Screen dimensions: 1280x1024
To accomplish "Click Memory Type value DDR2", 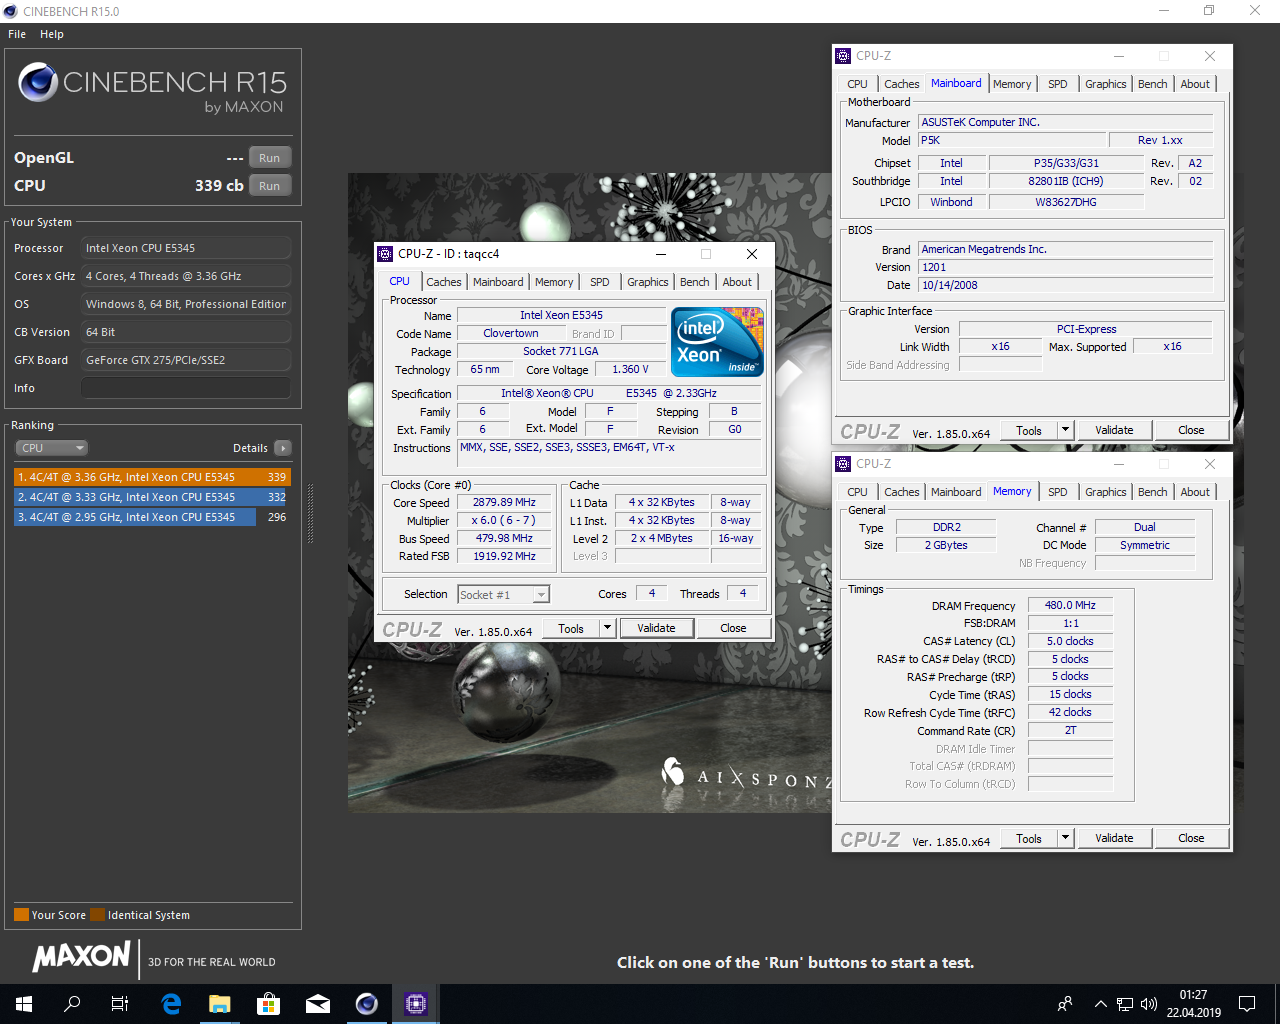I will 946,527.
